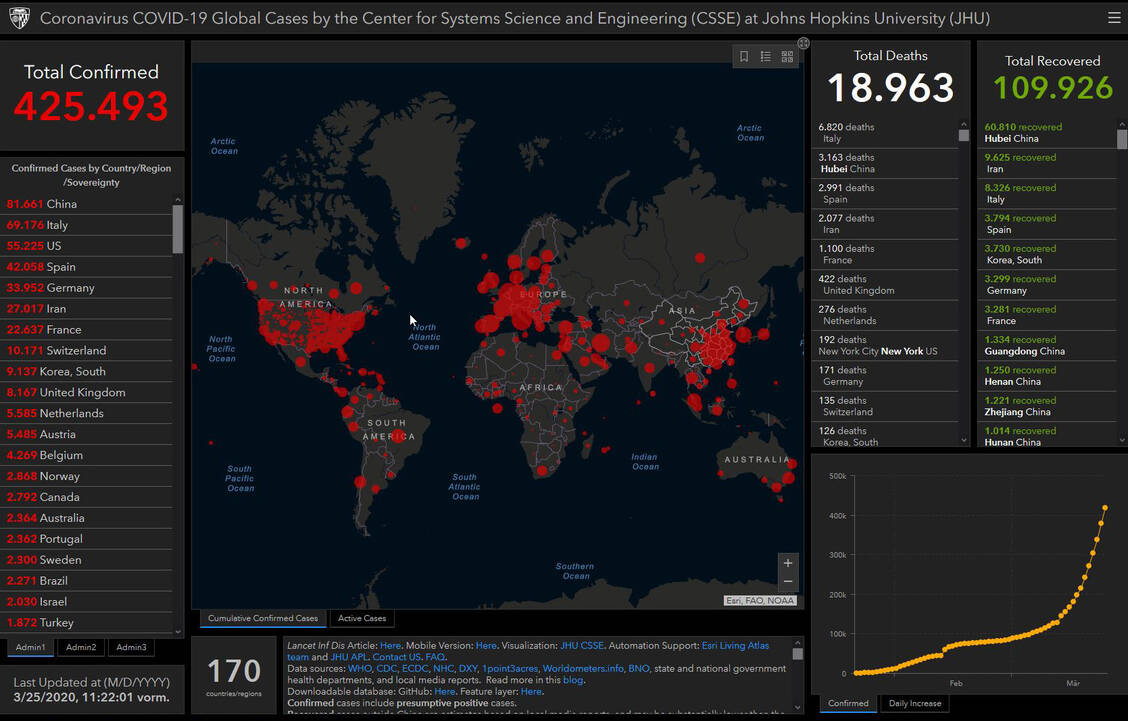Open the blog link
This screenshot has width=1128, height=721.
(573, 680)
